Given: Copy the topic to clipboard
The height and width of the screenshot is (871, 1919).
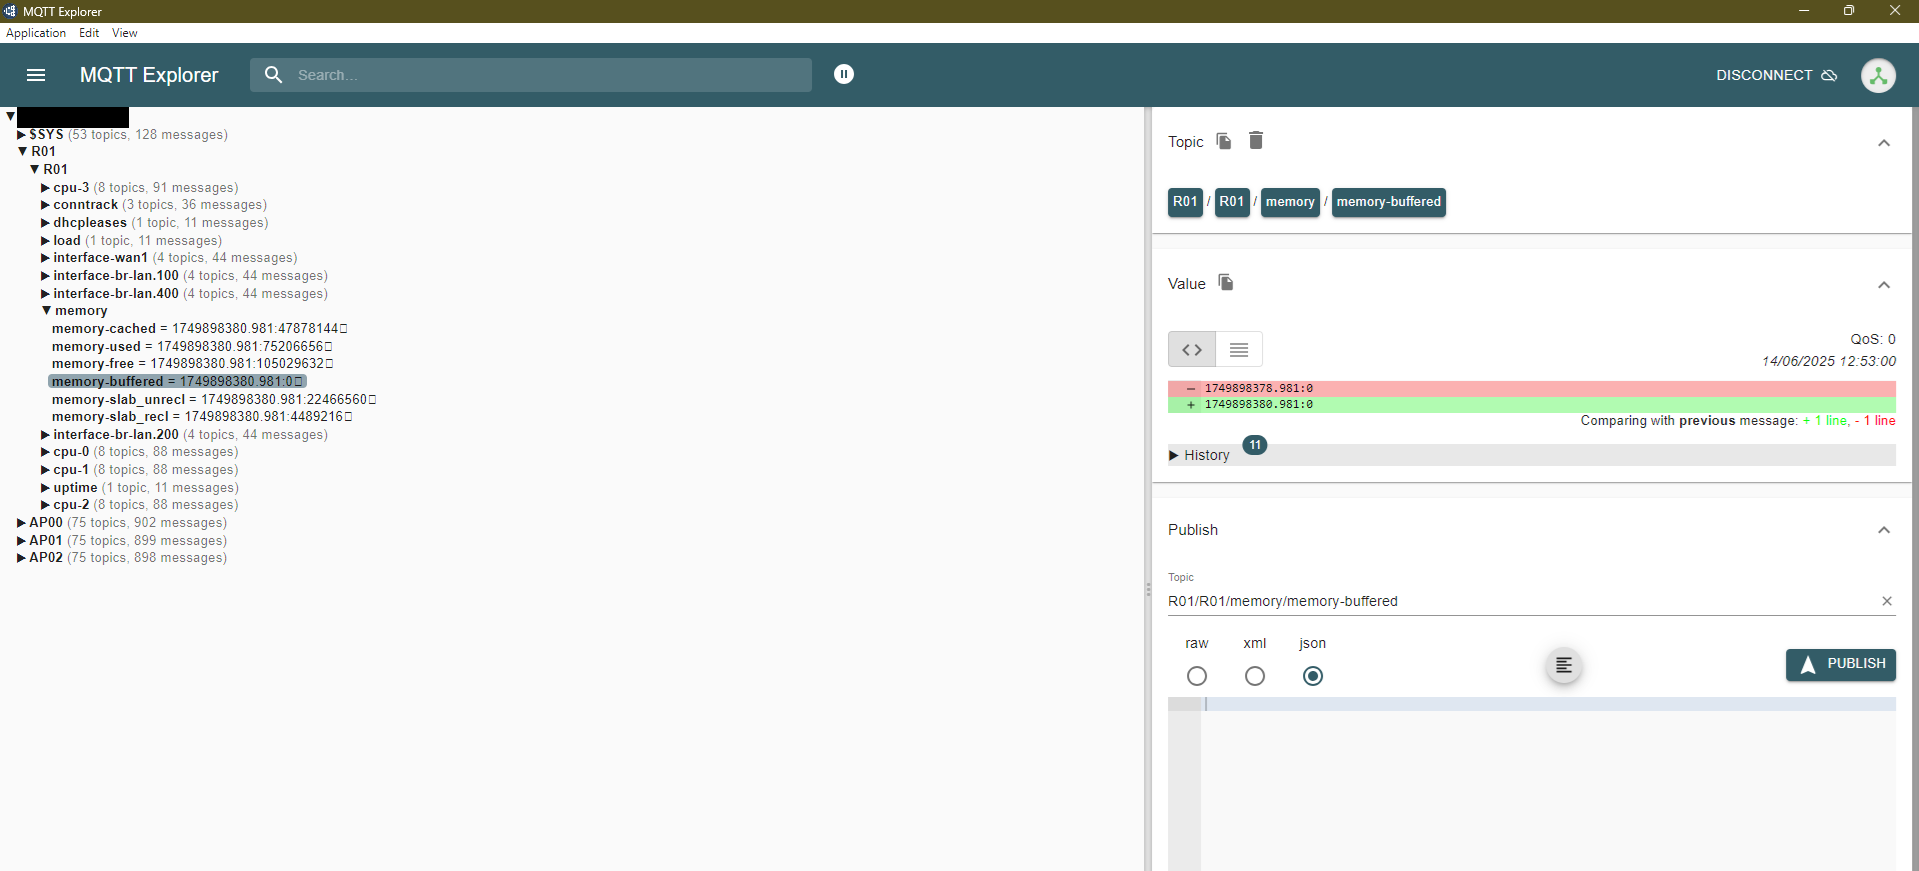Looking at the screenshot, I should [x=1224, y=141].
